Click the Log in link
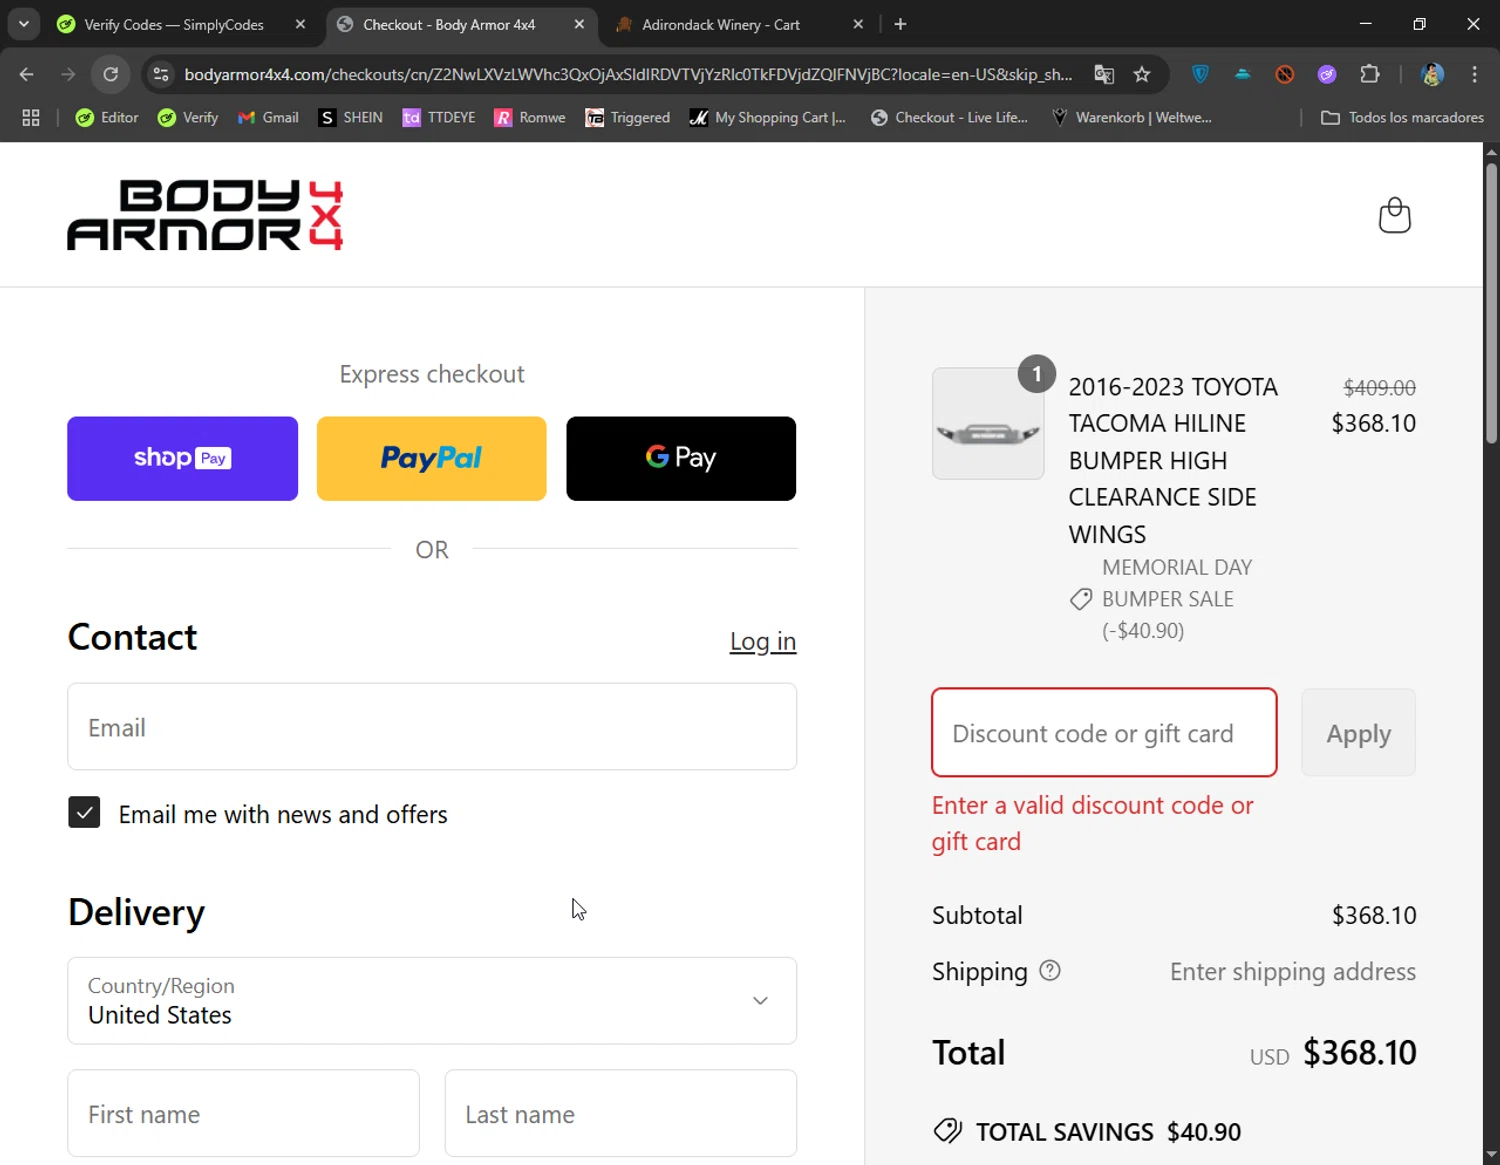Screen dimensions: 1500x1165 (x=763, y=641)
